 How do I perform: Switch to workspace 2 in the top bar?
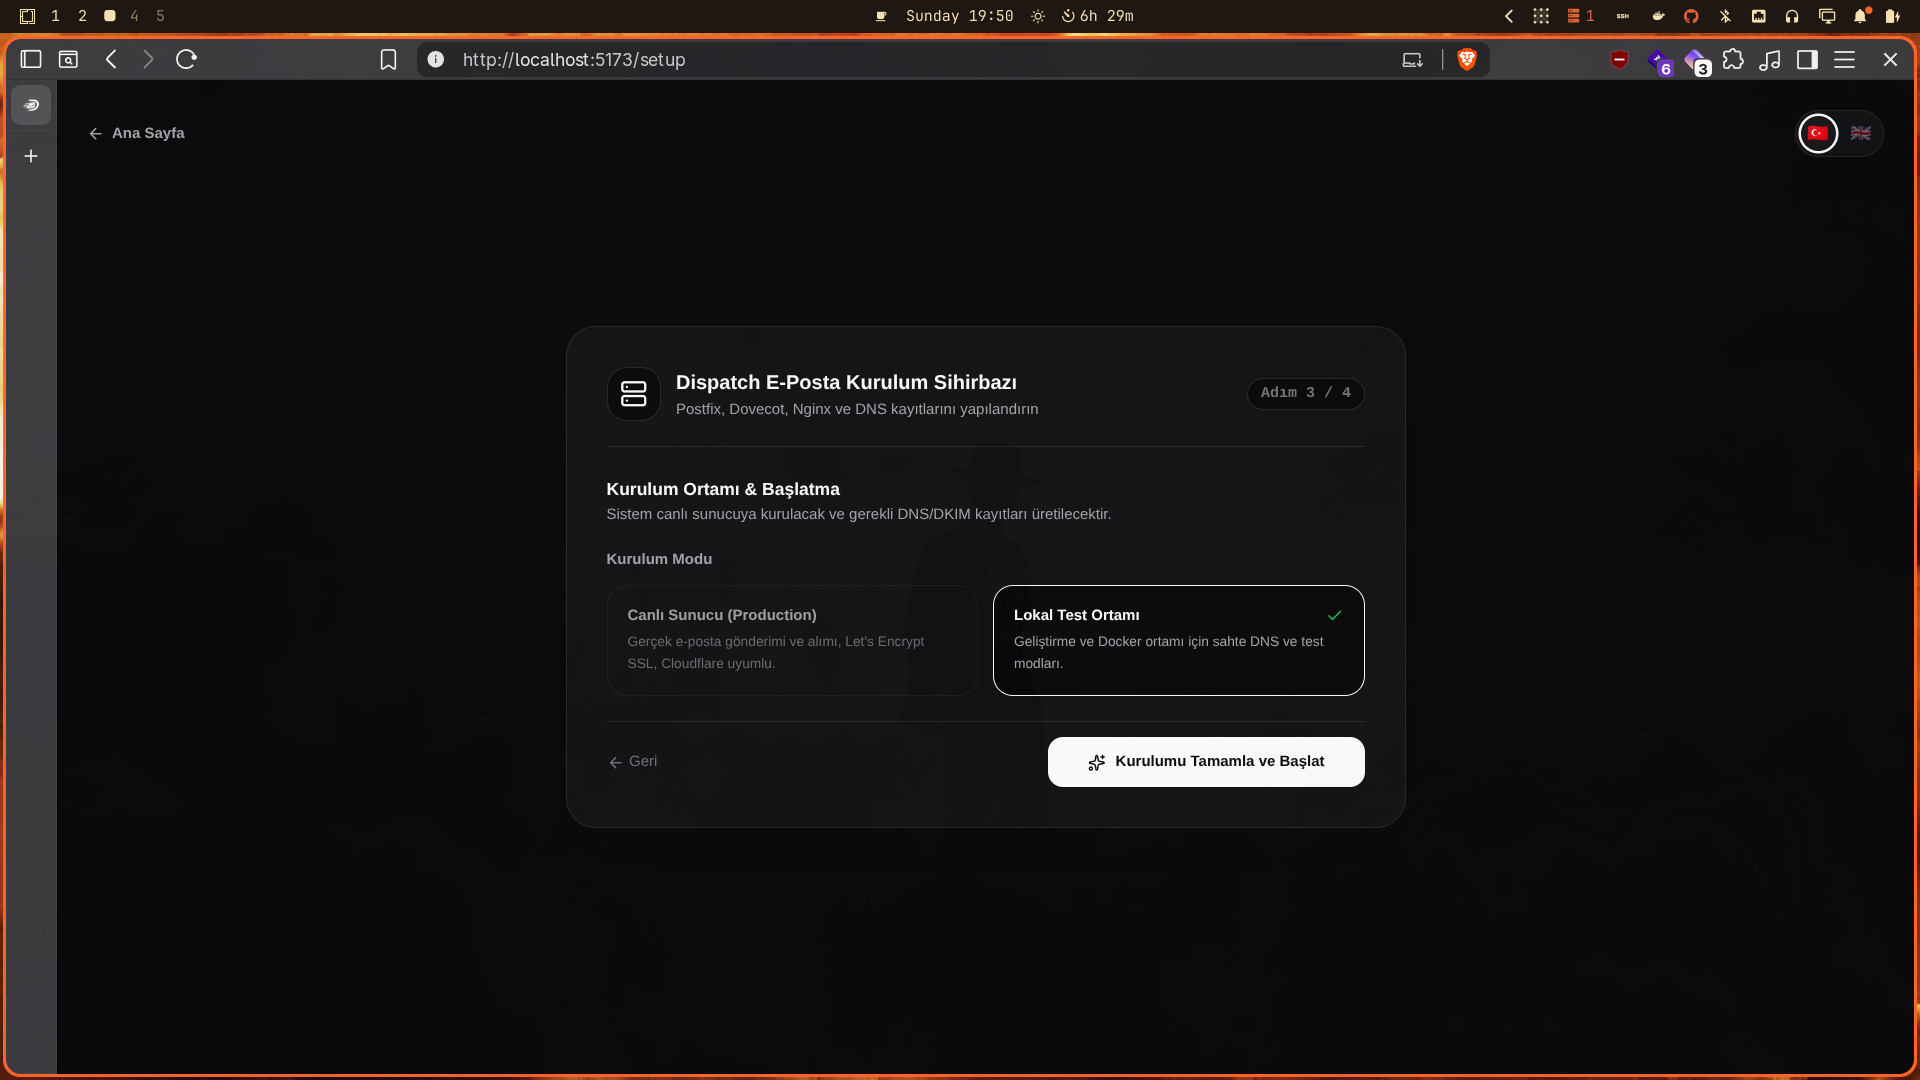tap(82, 16)
